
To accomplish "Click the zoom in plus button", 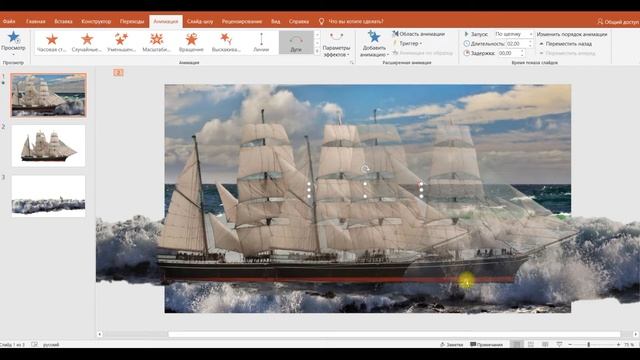I will tap(619, 344).
